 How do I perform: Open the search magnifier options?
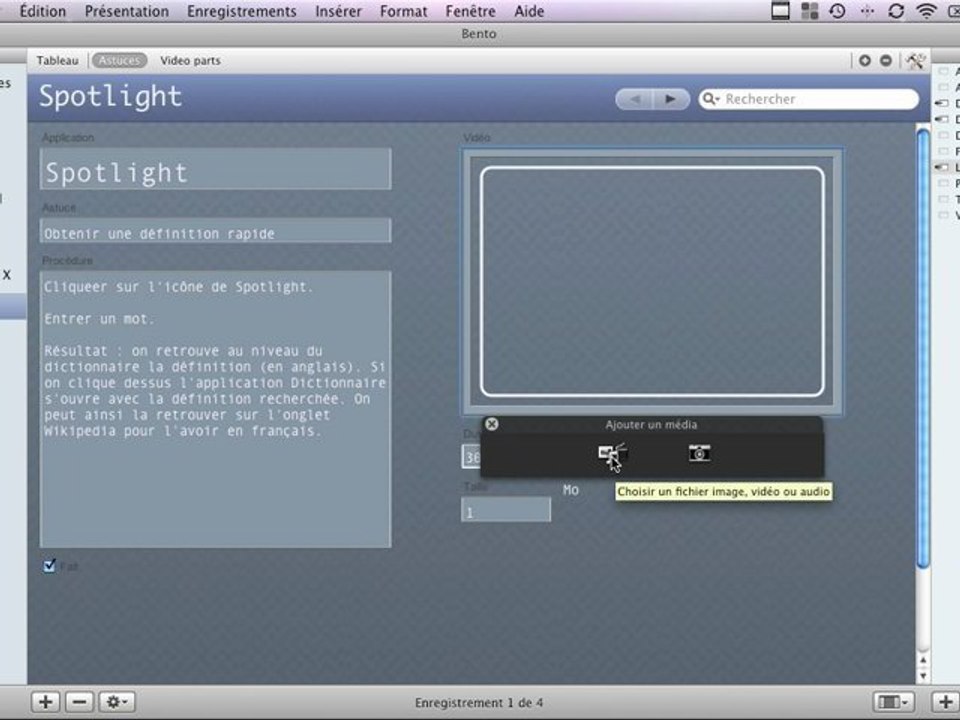click(x=710, y=99)
